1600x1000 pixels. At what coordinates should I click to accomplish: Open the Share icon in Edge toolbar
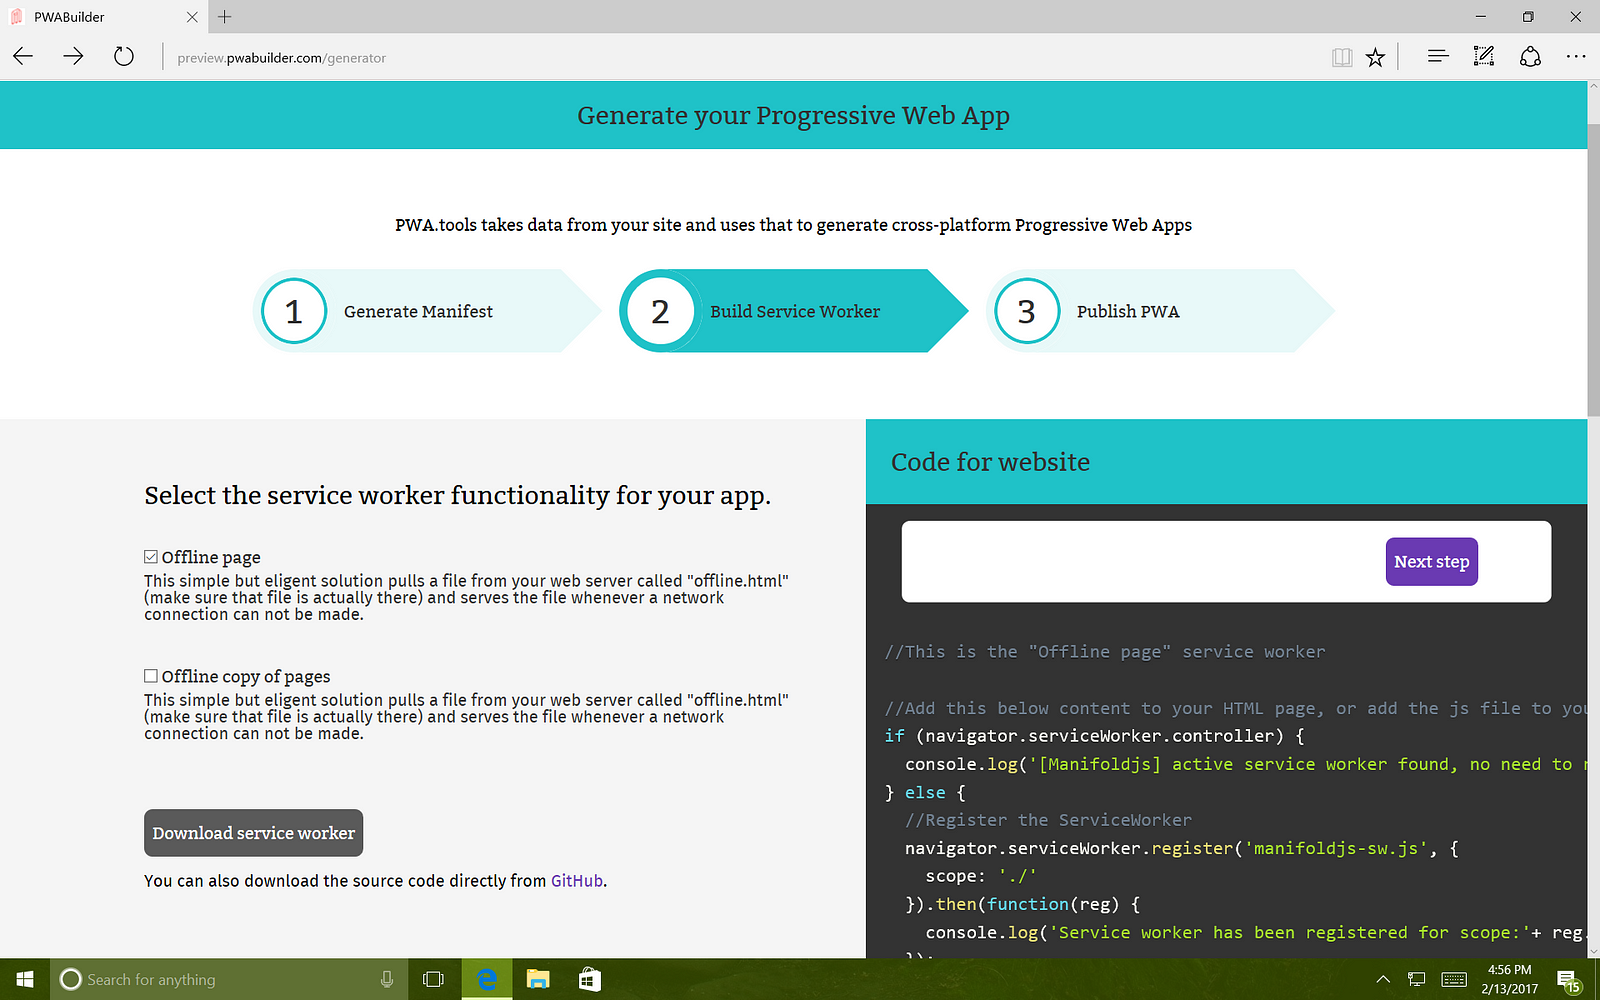1530,57
